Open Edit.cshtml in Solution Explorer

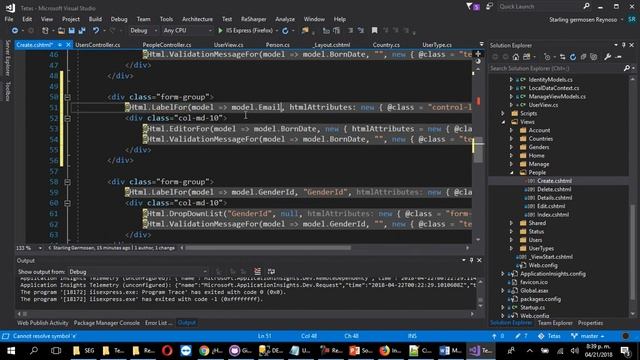coord(551,206)
